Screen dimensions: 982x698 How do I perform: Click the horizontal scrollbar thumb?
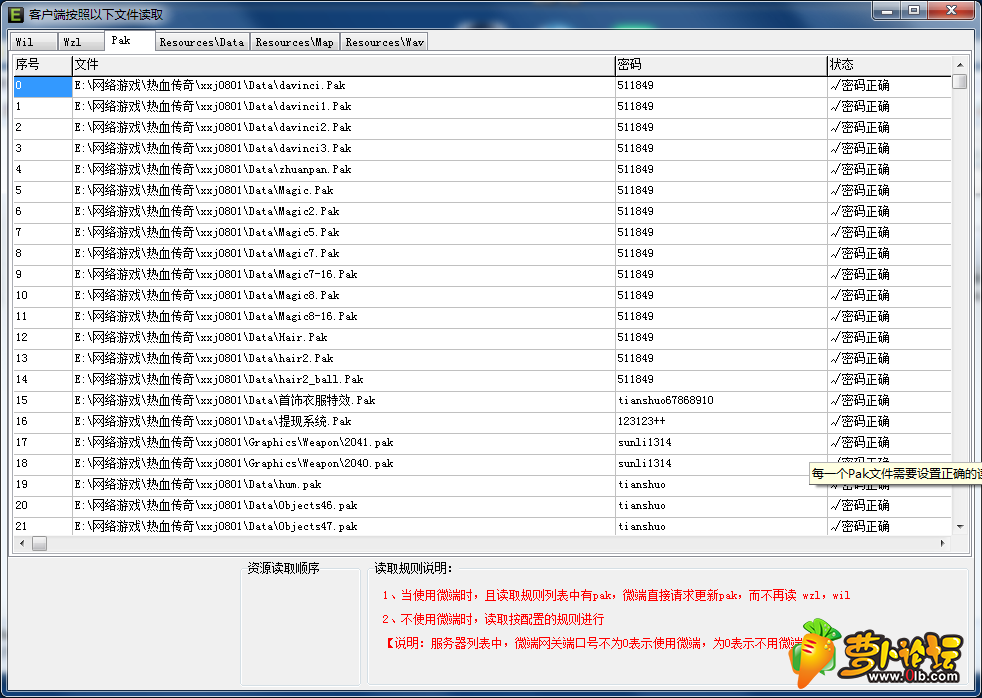pos(39,543)
